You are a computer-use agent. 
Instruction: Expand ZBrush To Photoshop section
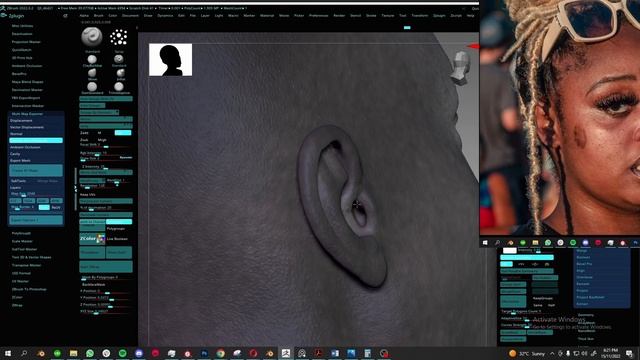tap(29, 289)
